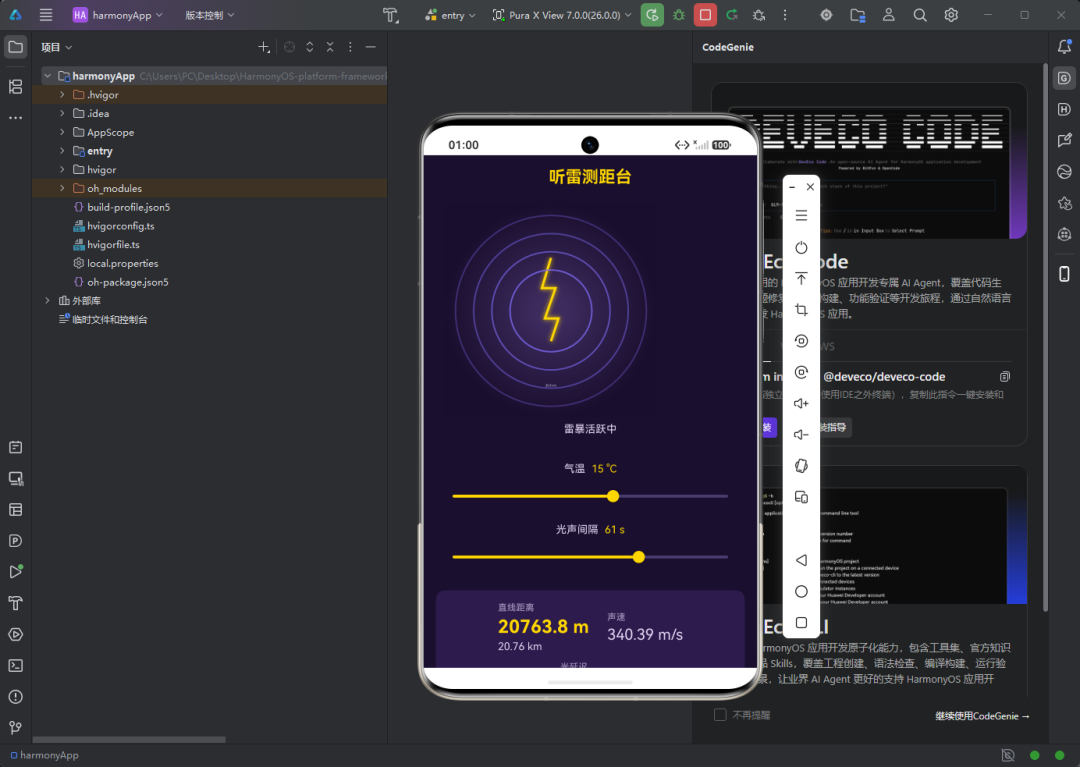1080x767 pixels.
Task: Toggle the Project tool window folder icon
Action: (15, 47)
